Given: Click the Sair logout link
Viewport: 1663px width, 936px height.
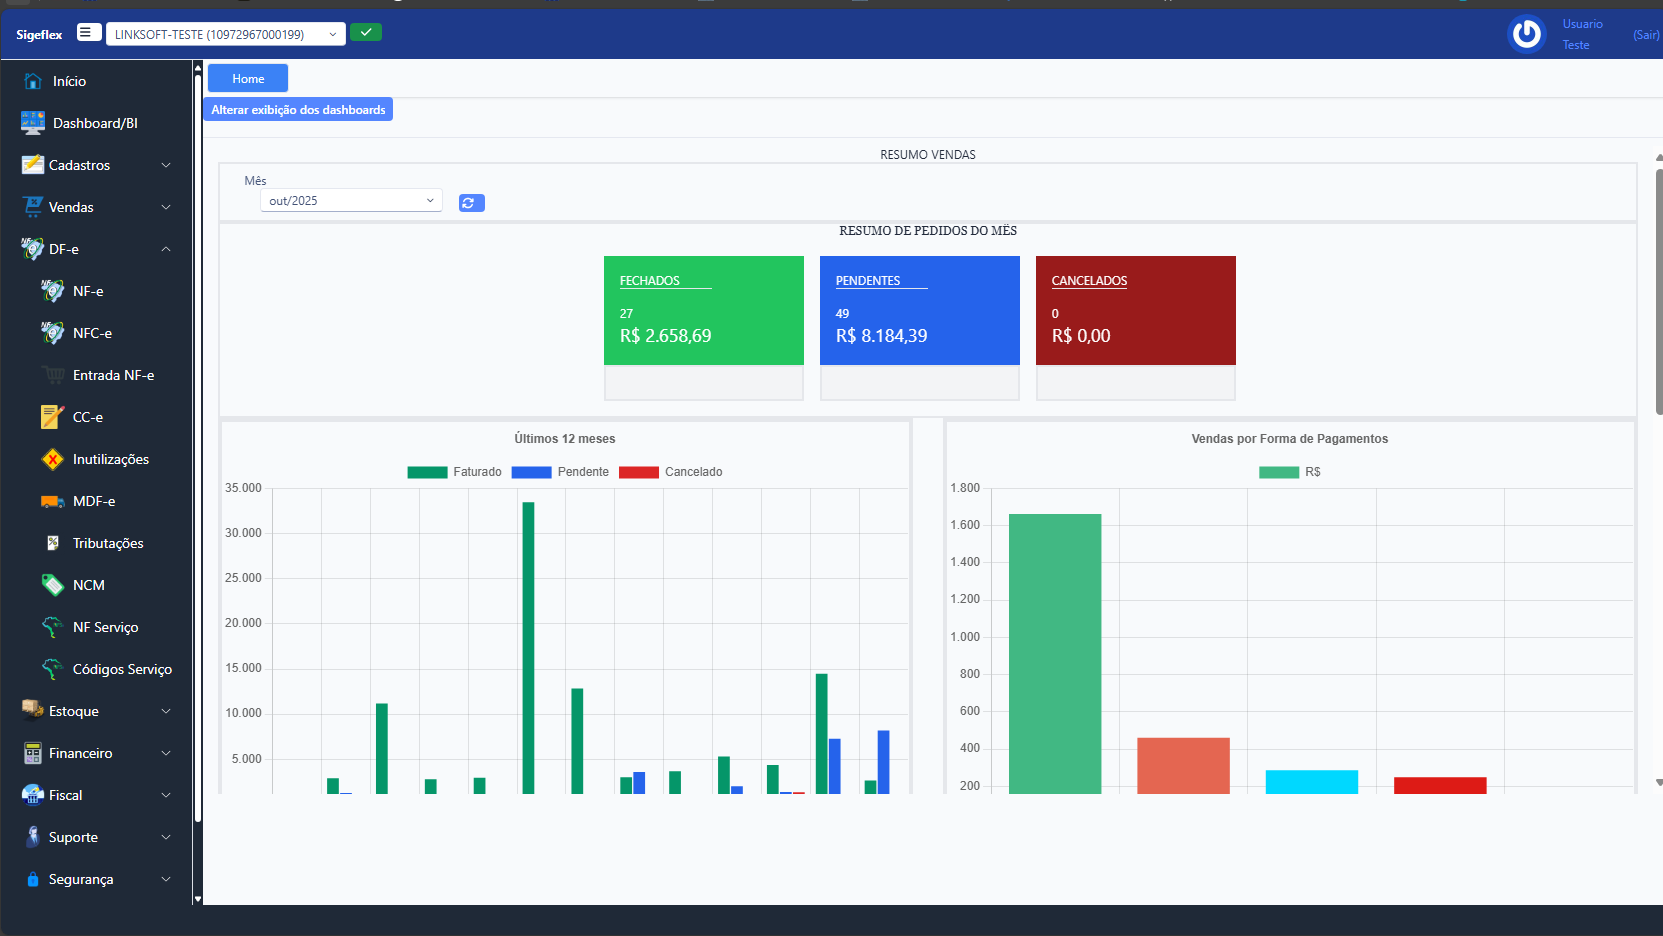Looking at the screenshot, I should click(1646, 35).
